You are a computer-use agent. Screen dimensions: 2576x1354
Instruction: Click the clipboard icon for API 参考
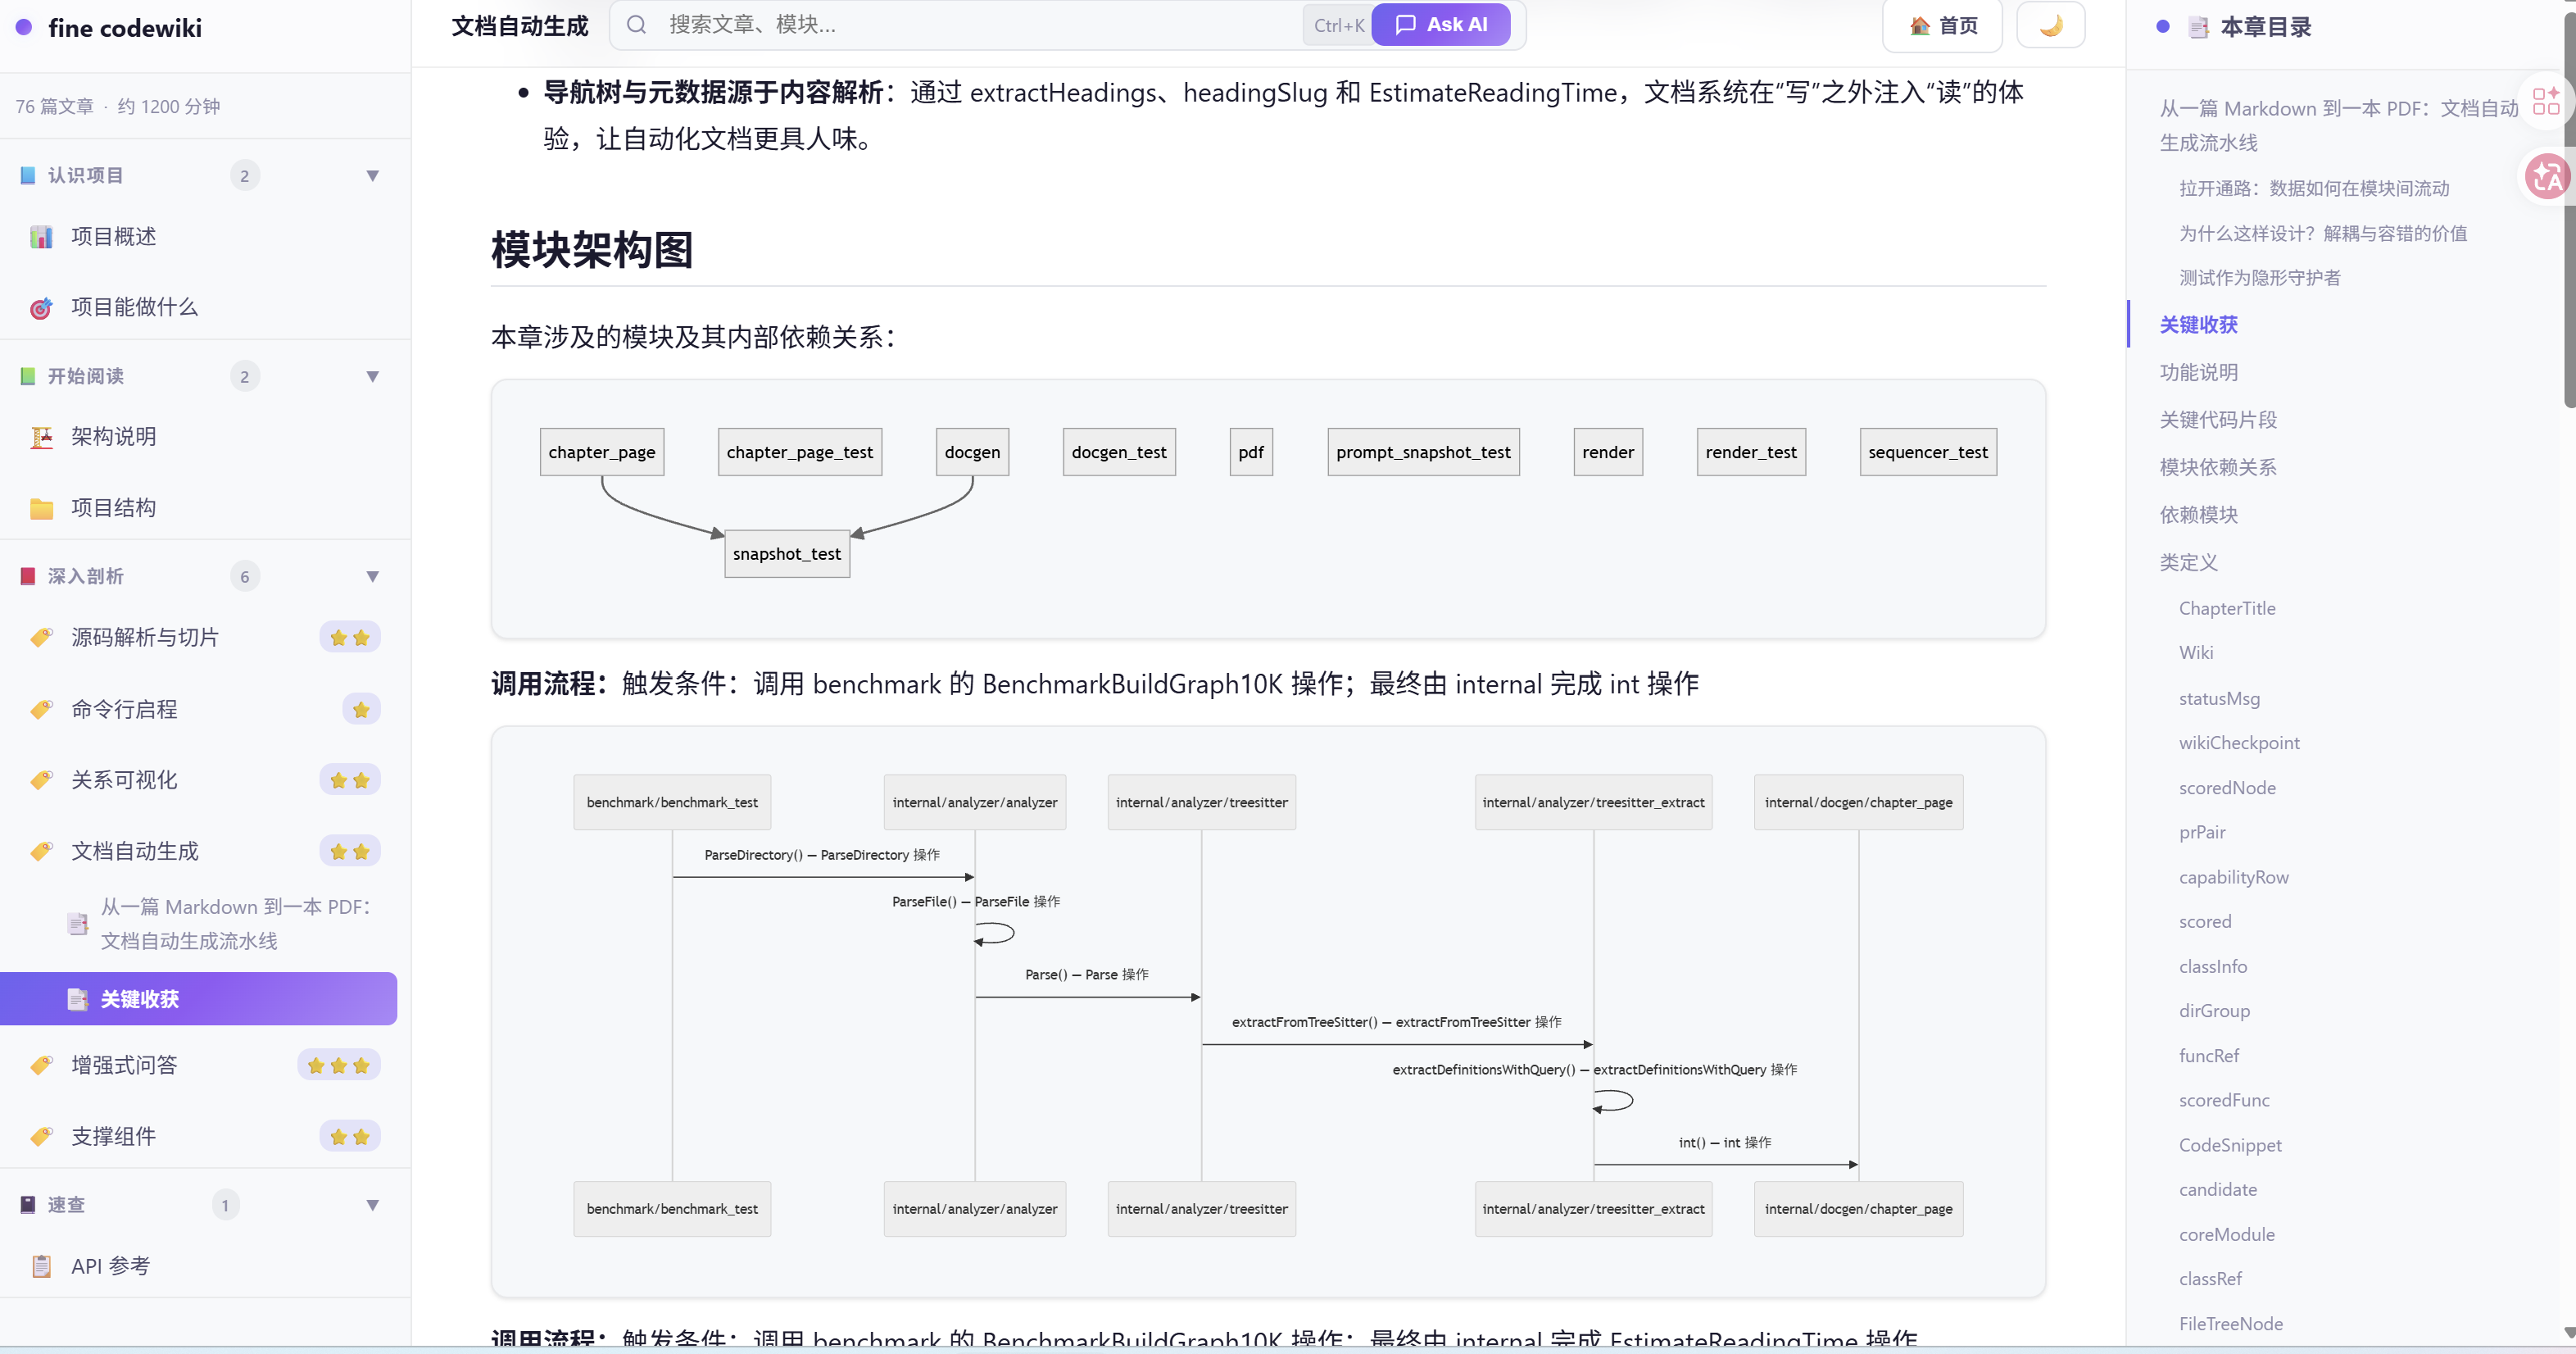coord(41,1266)
